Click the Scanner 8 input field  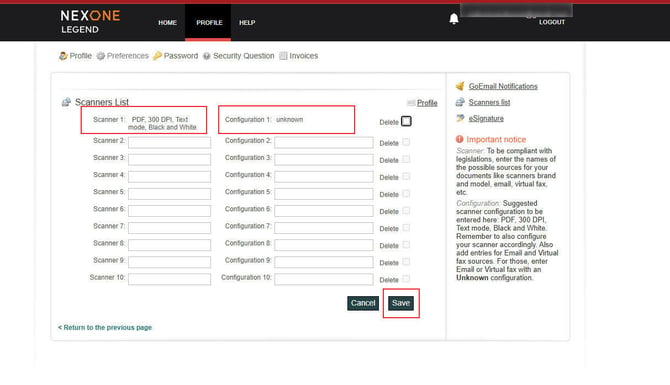(x=169, y=245)
